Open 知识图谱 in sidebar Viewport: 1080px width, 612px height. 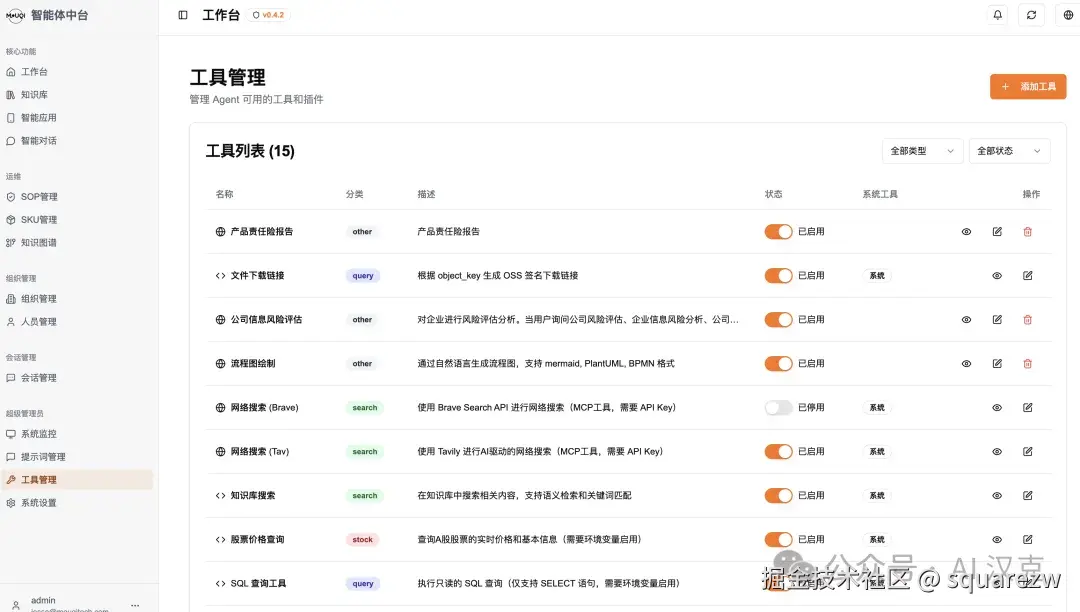click(x=76, y=243)
